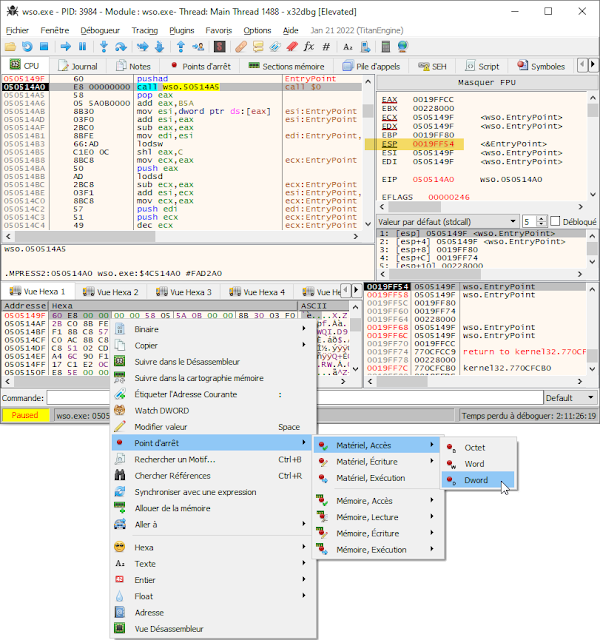Click the Paused status indicator
The height and width of the screenshot is (640, 600).
click(x=25, y=415)
